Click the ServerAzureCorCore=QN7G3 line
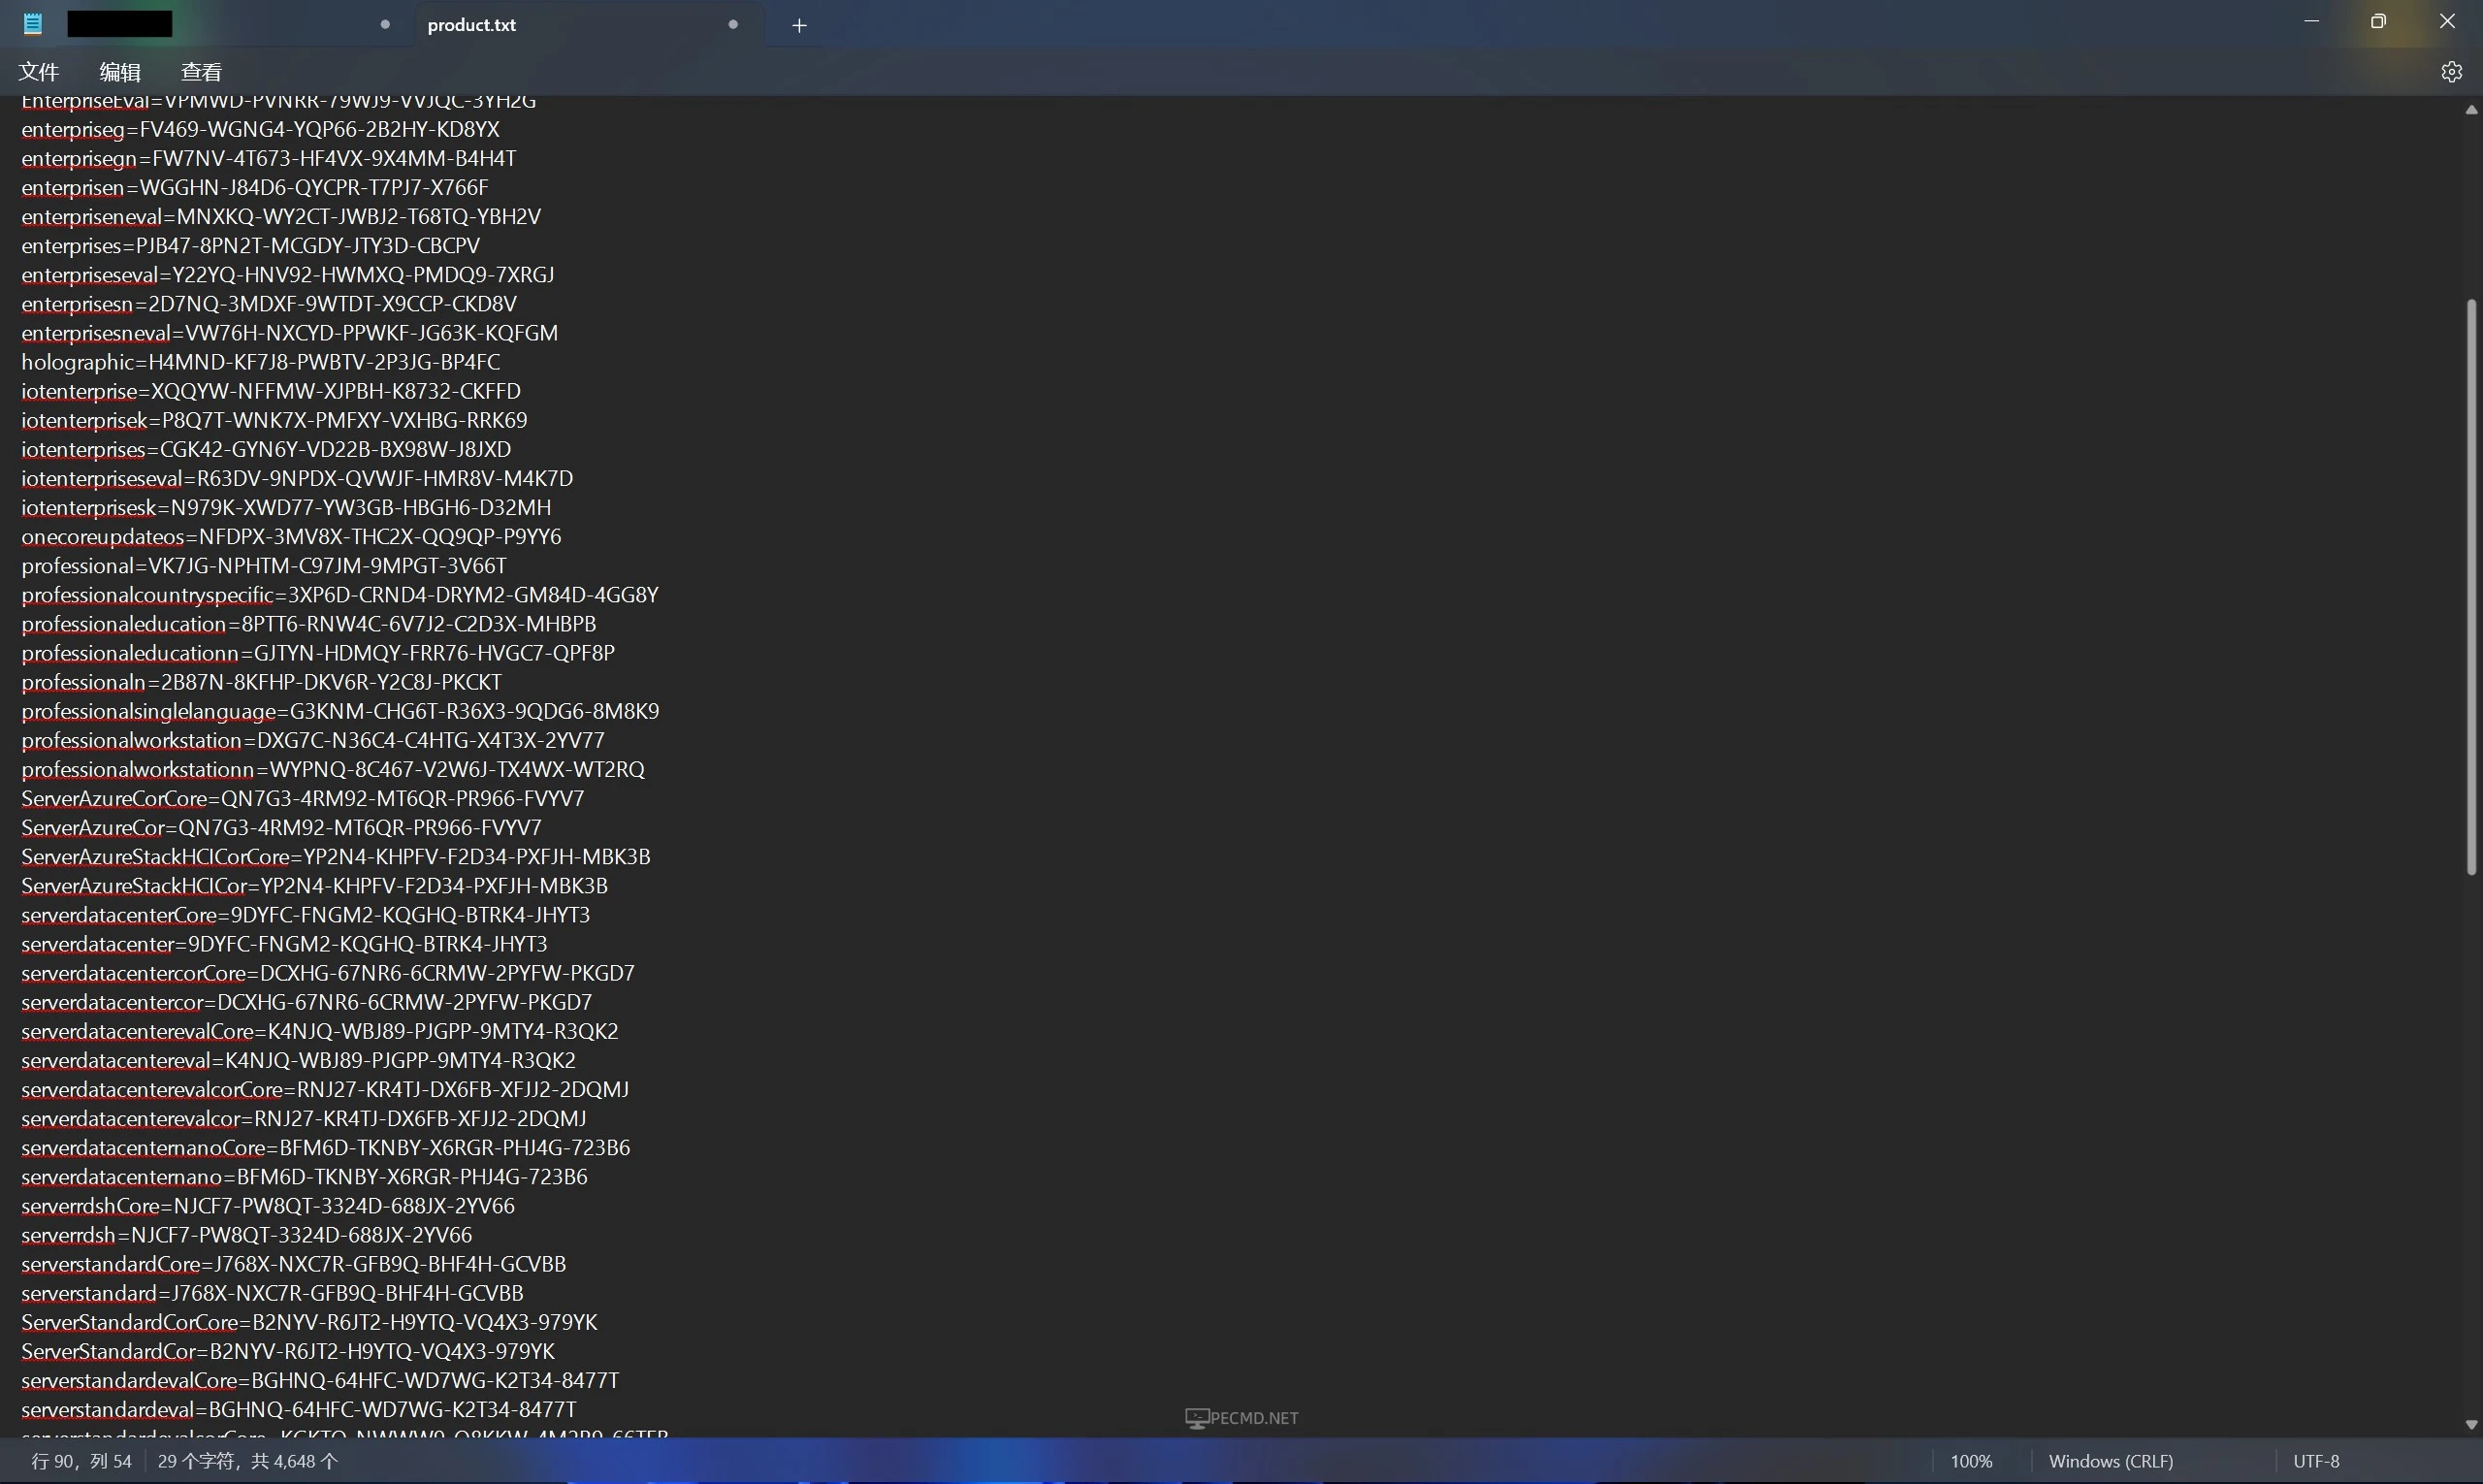Viewport: 2483px width, 1484px height. pyautogui.click(x=303, y=798)
